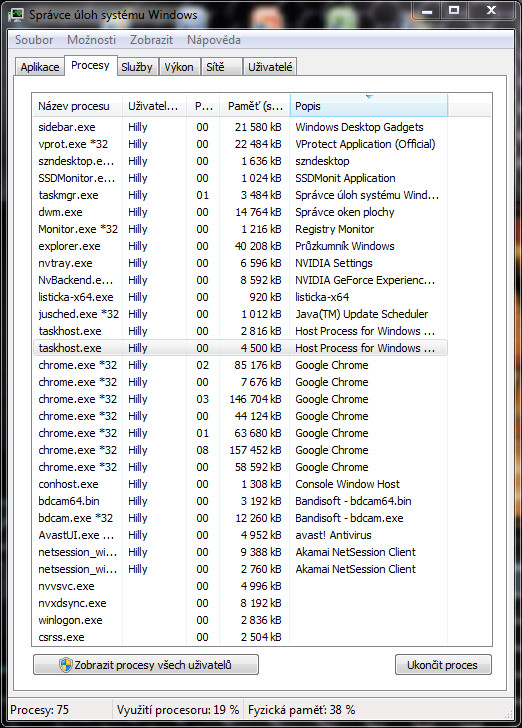522x728 pixels.
Task: Click the Registry Monitor description
Action: point(334,229)
